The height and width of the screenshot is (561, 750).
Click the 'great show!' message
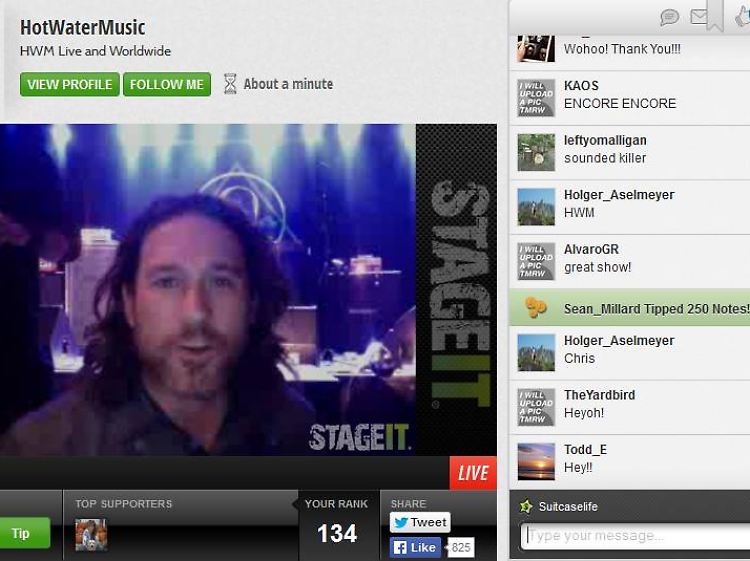597,267
